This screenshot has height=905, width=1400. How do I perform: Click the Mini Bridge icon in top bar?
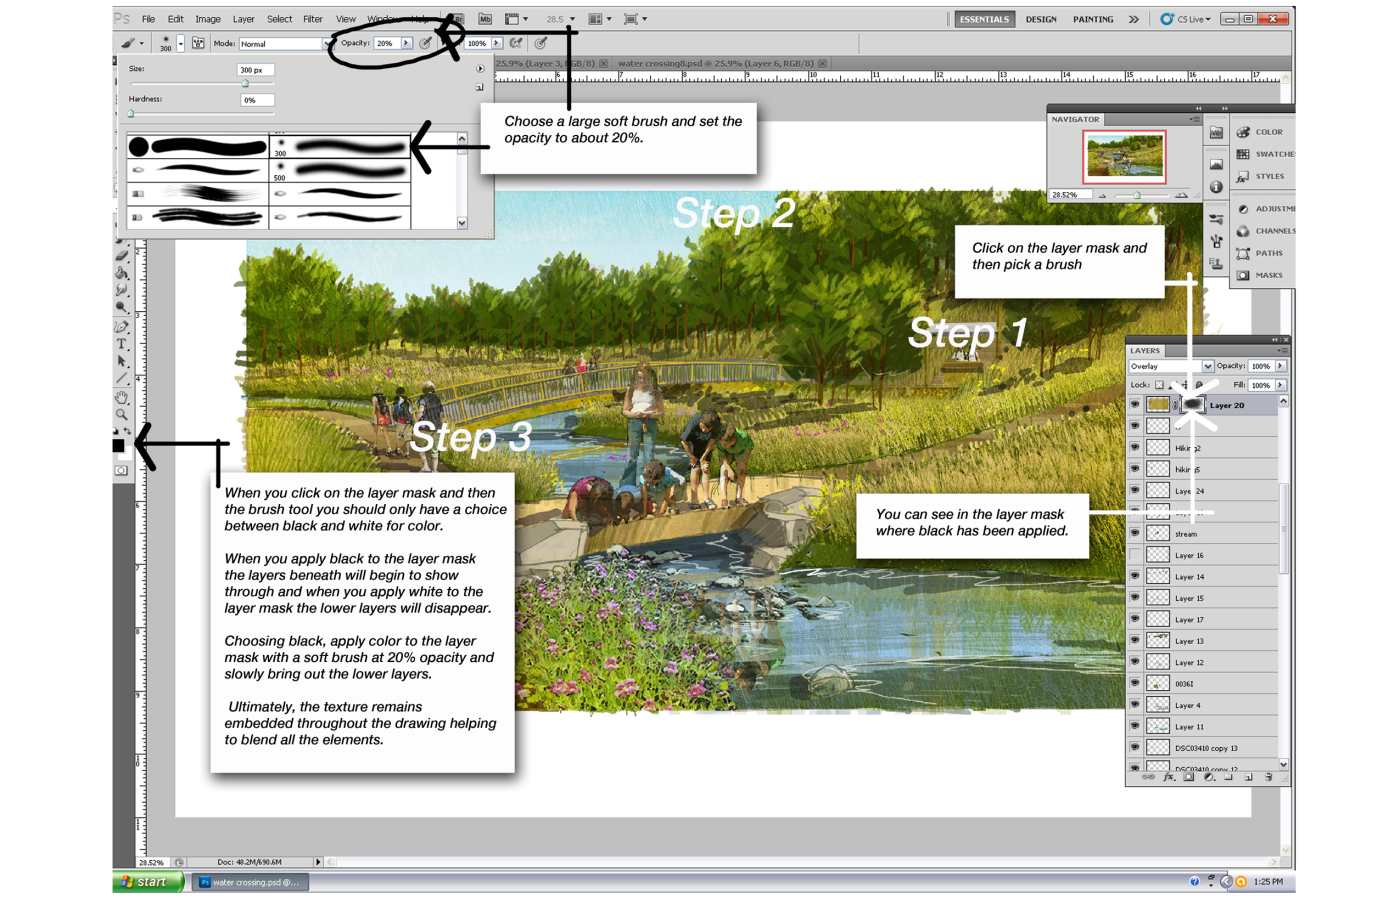[485, 19]
